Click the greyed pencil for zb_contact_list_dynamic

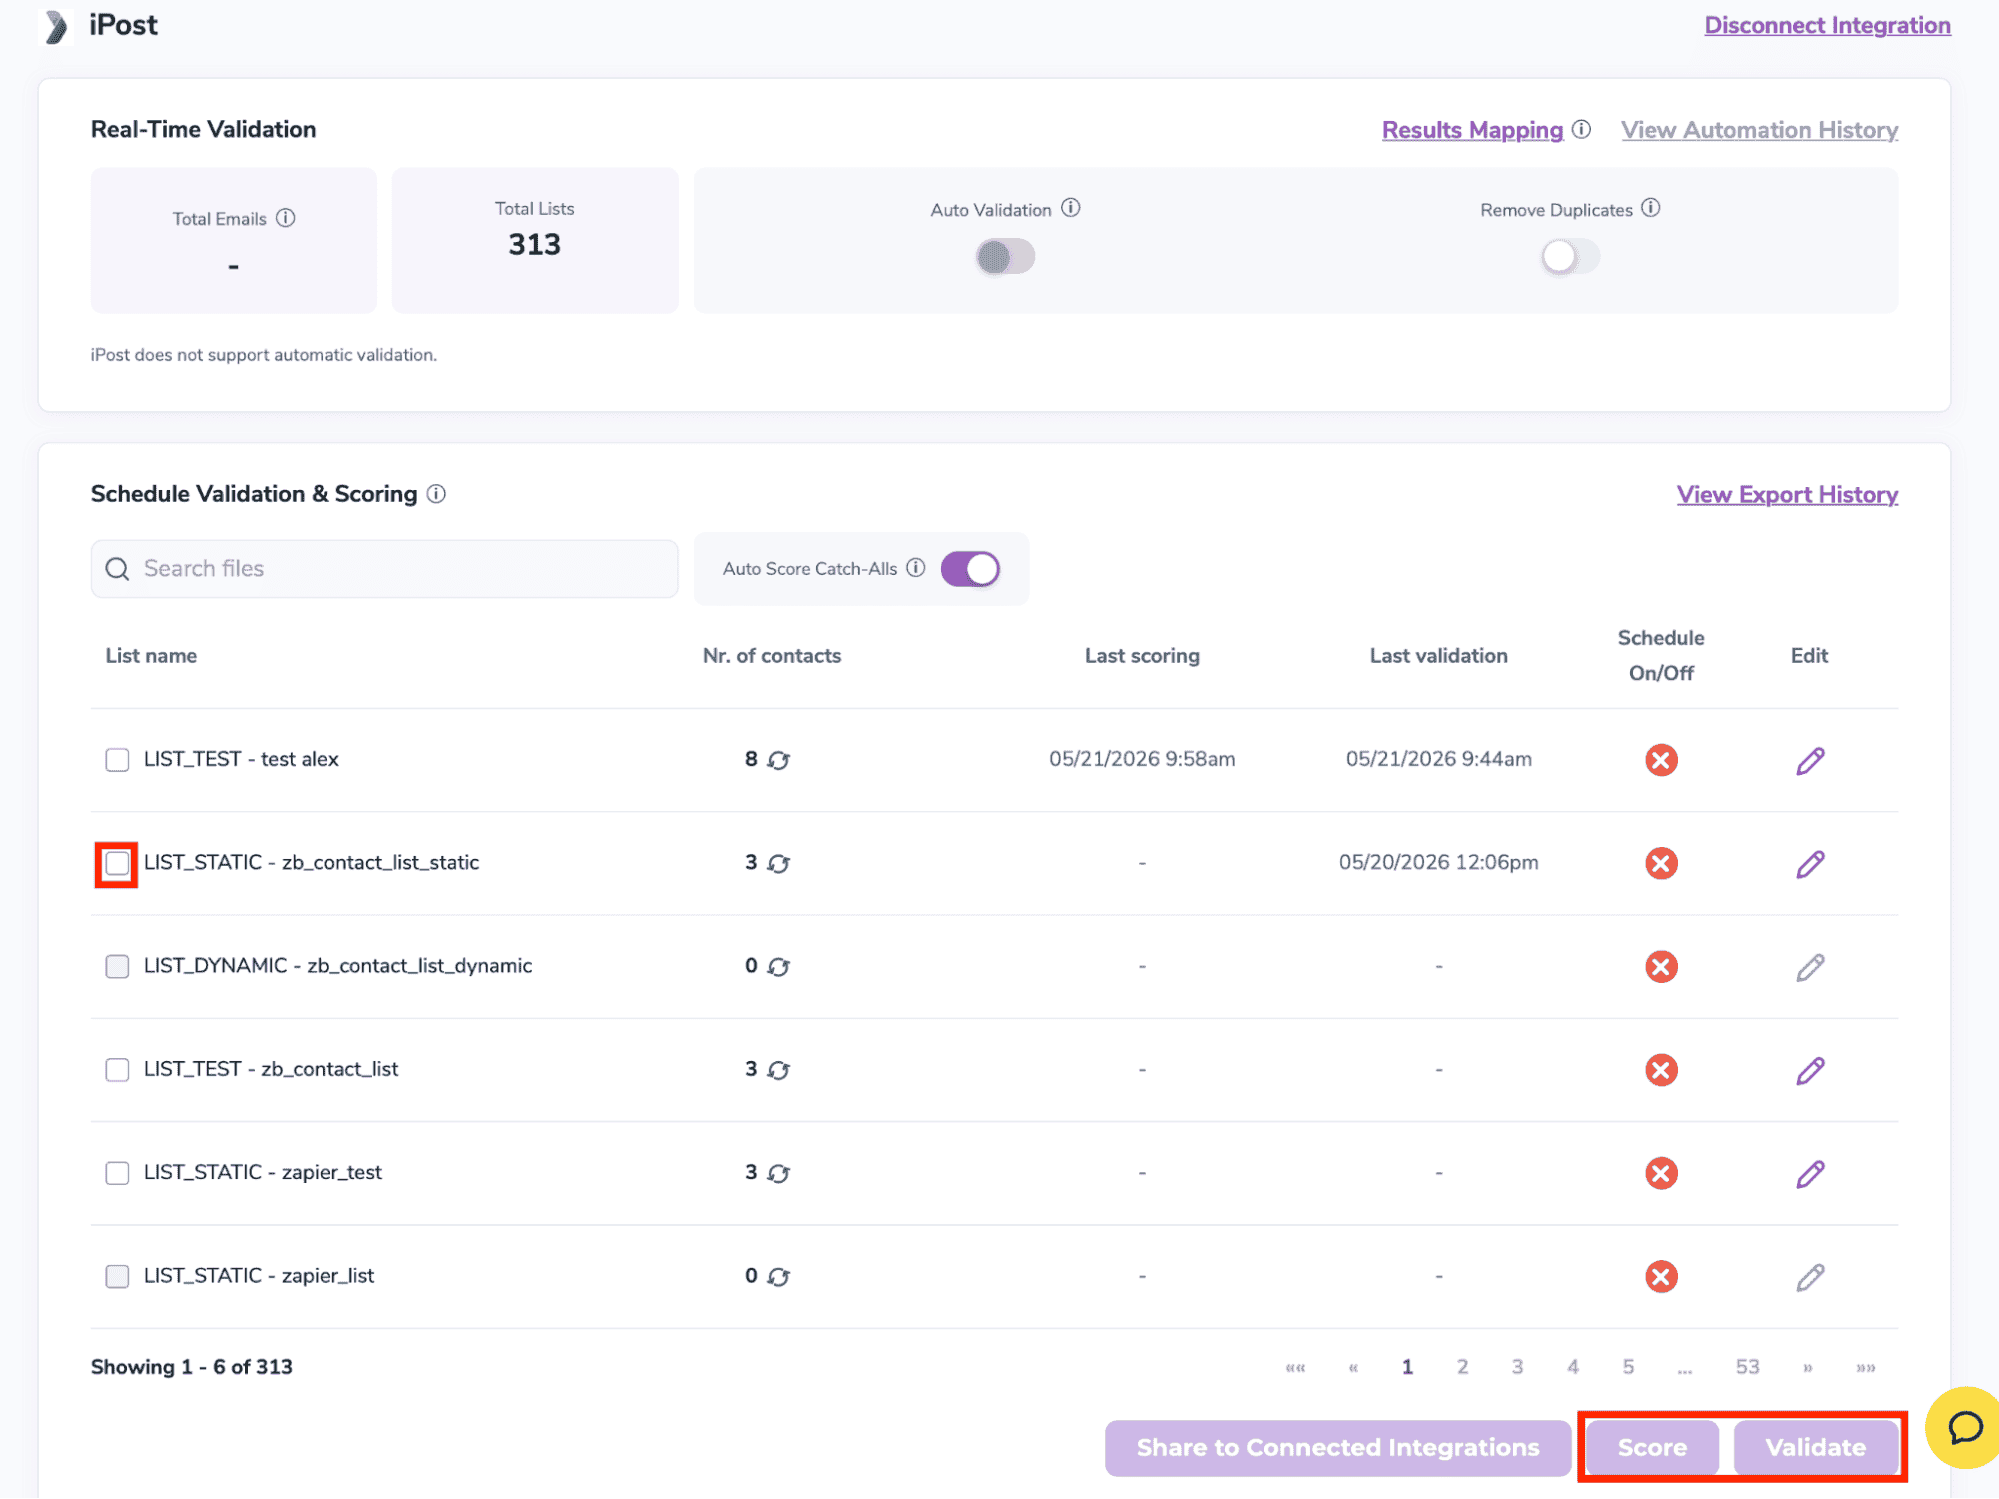(x=1810, y=967)
